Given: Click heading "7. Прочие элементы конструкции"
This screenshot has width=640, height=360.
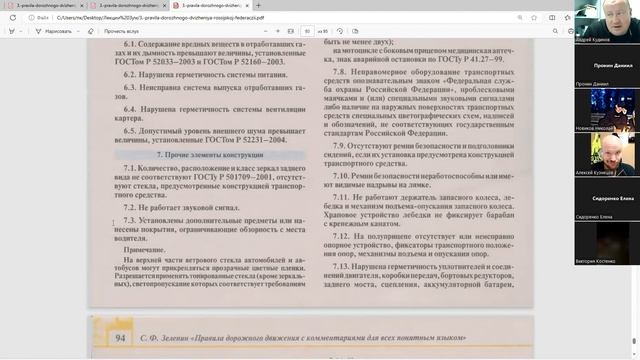Looking at the screenshot, I should pos(210,155).
